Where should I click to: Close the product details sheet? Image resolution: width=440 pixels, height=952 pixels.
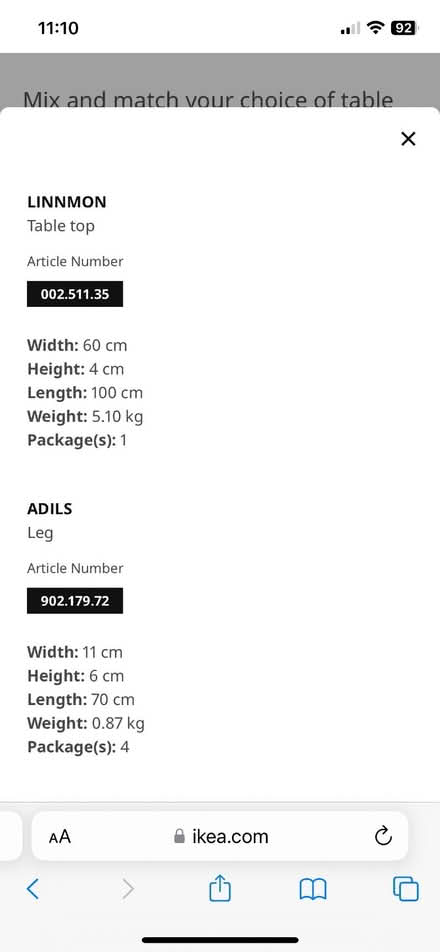point(408,139)
